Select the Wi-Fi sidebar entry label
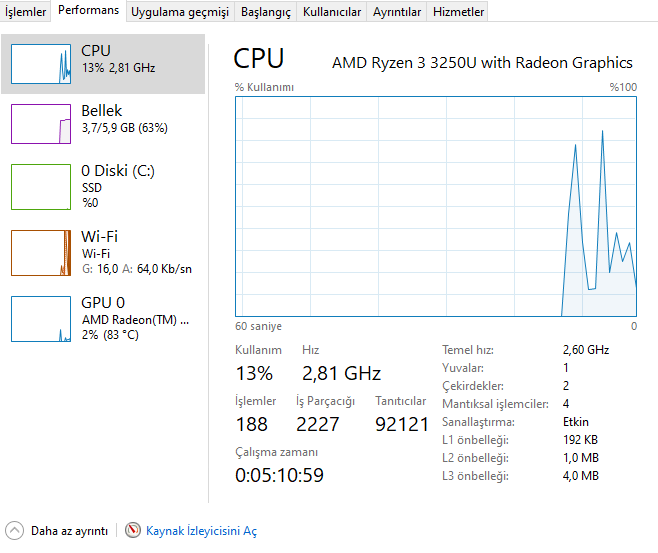 (x=99, y=237)
